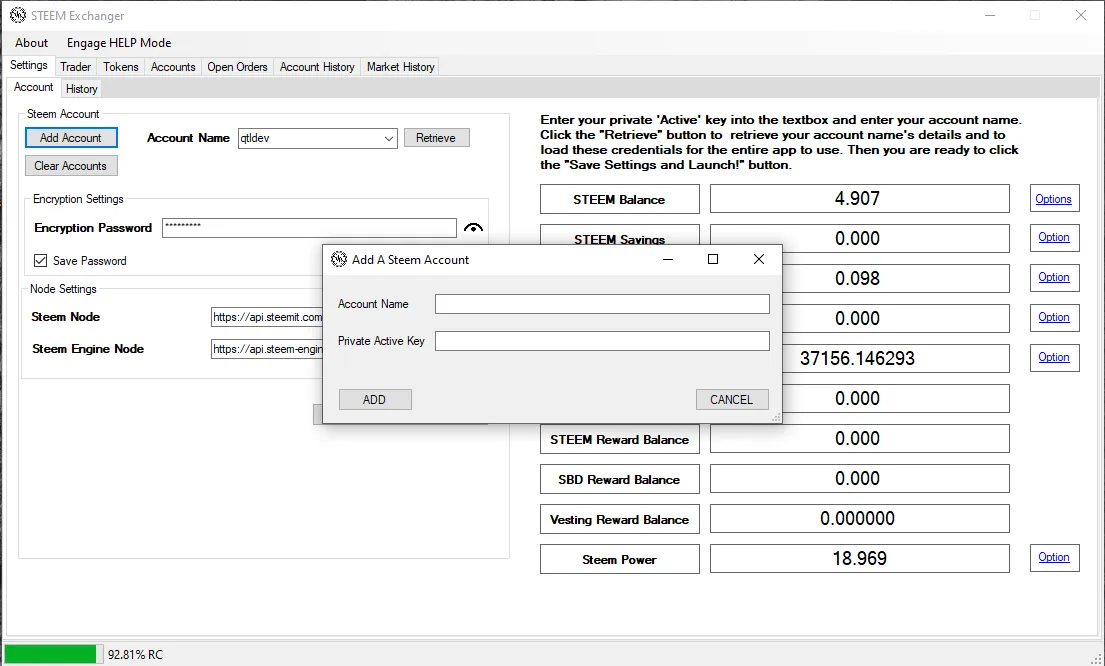Click the Vesting Reward Balance label

coord(619,519)
